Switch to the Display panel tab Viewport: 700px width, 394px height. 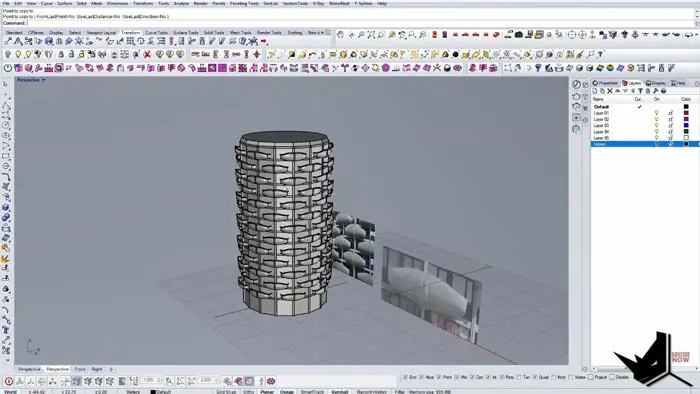tap(656, 83)
